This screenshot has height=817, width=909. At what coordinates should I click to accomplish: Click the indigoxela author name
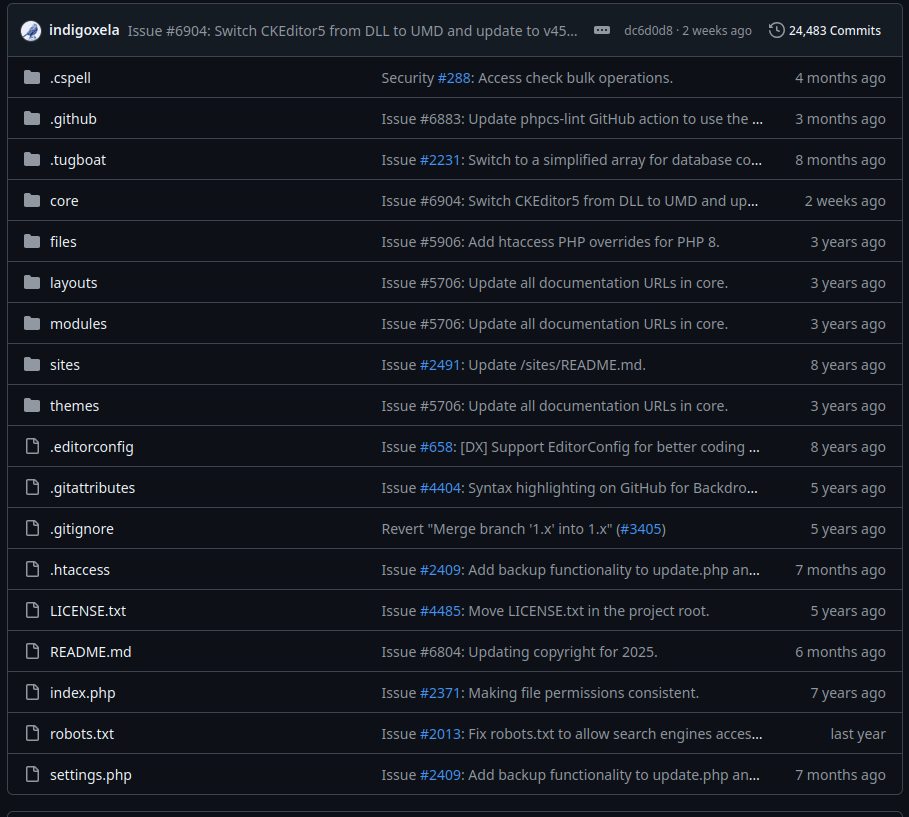(x=84, y=30)
